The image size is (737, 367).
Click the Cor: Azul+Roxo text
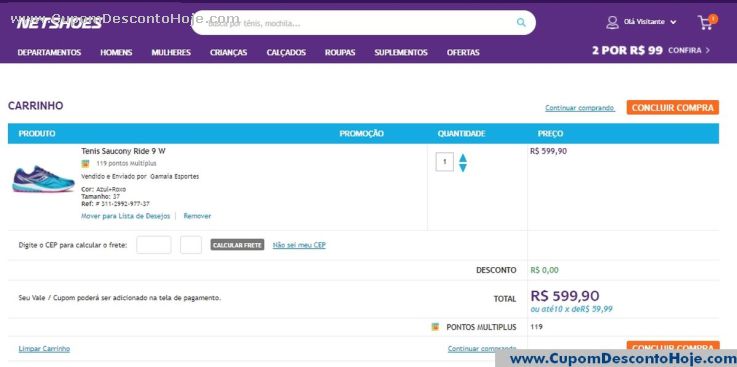[103, 189]
